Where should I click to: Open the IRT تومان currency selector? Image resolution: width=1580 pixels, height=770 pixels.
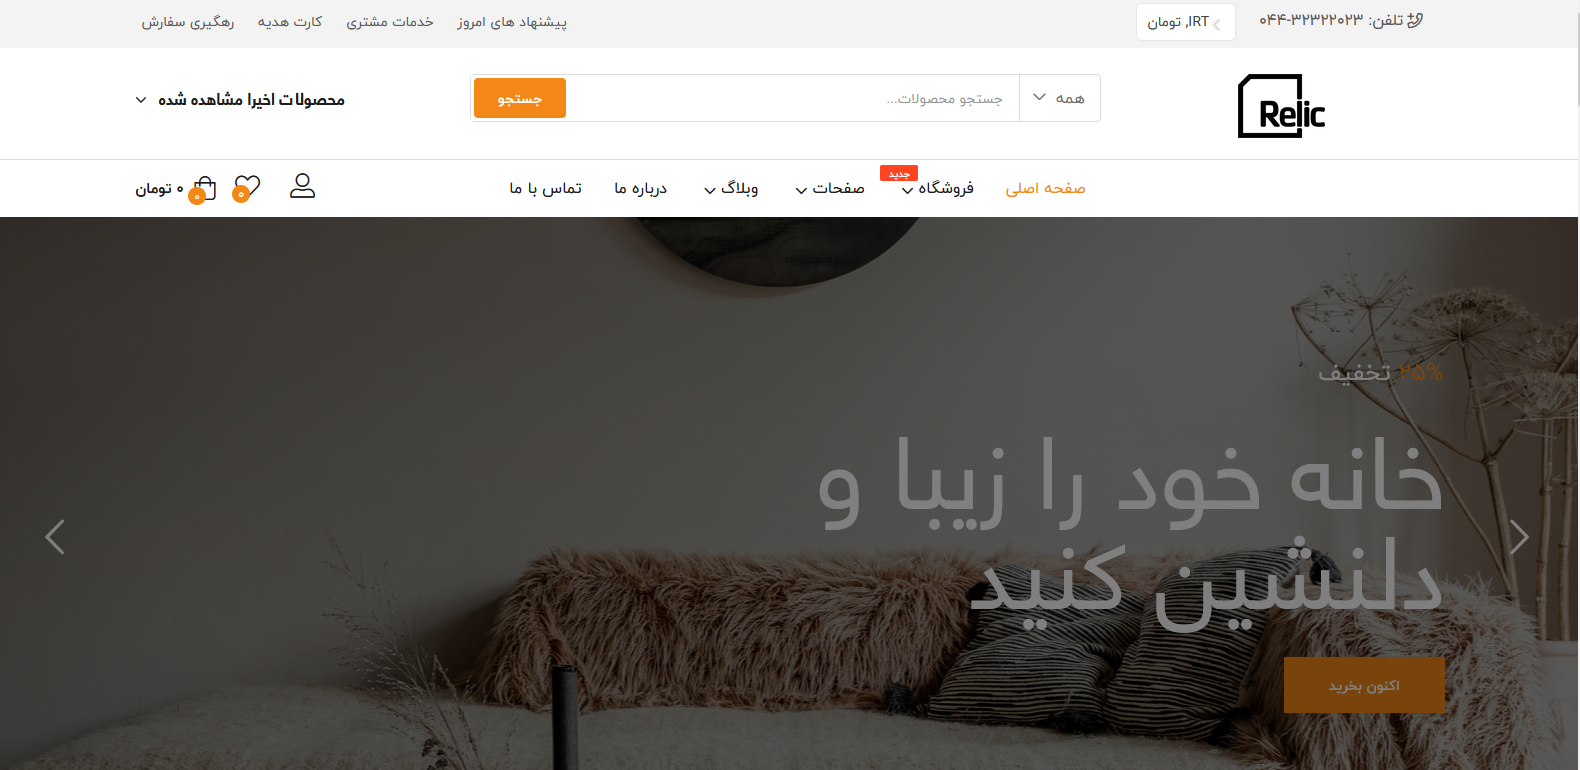(x=1185, y=22)
